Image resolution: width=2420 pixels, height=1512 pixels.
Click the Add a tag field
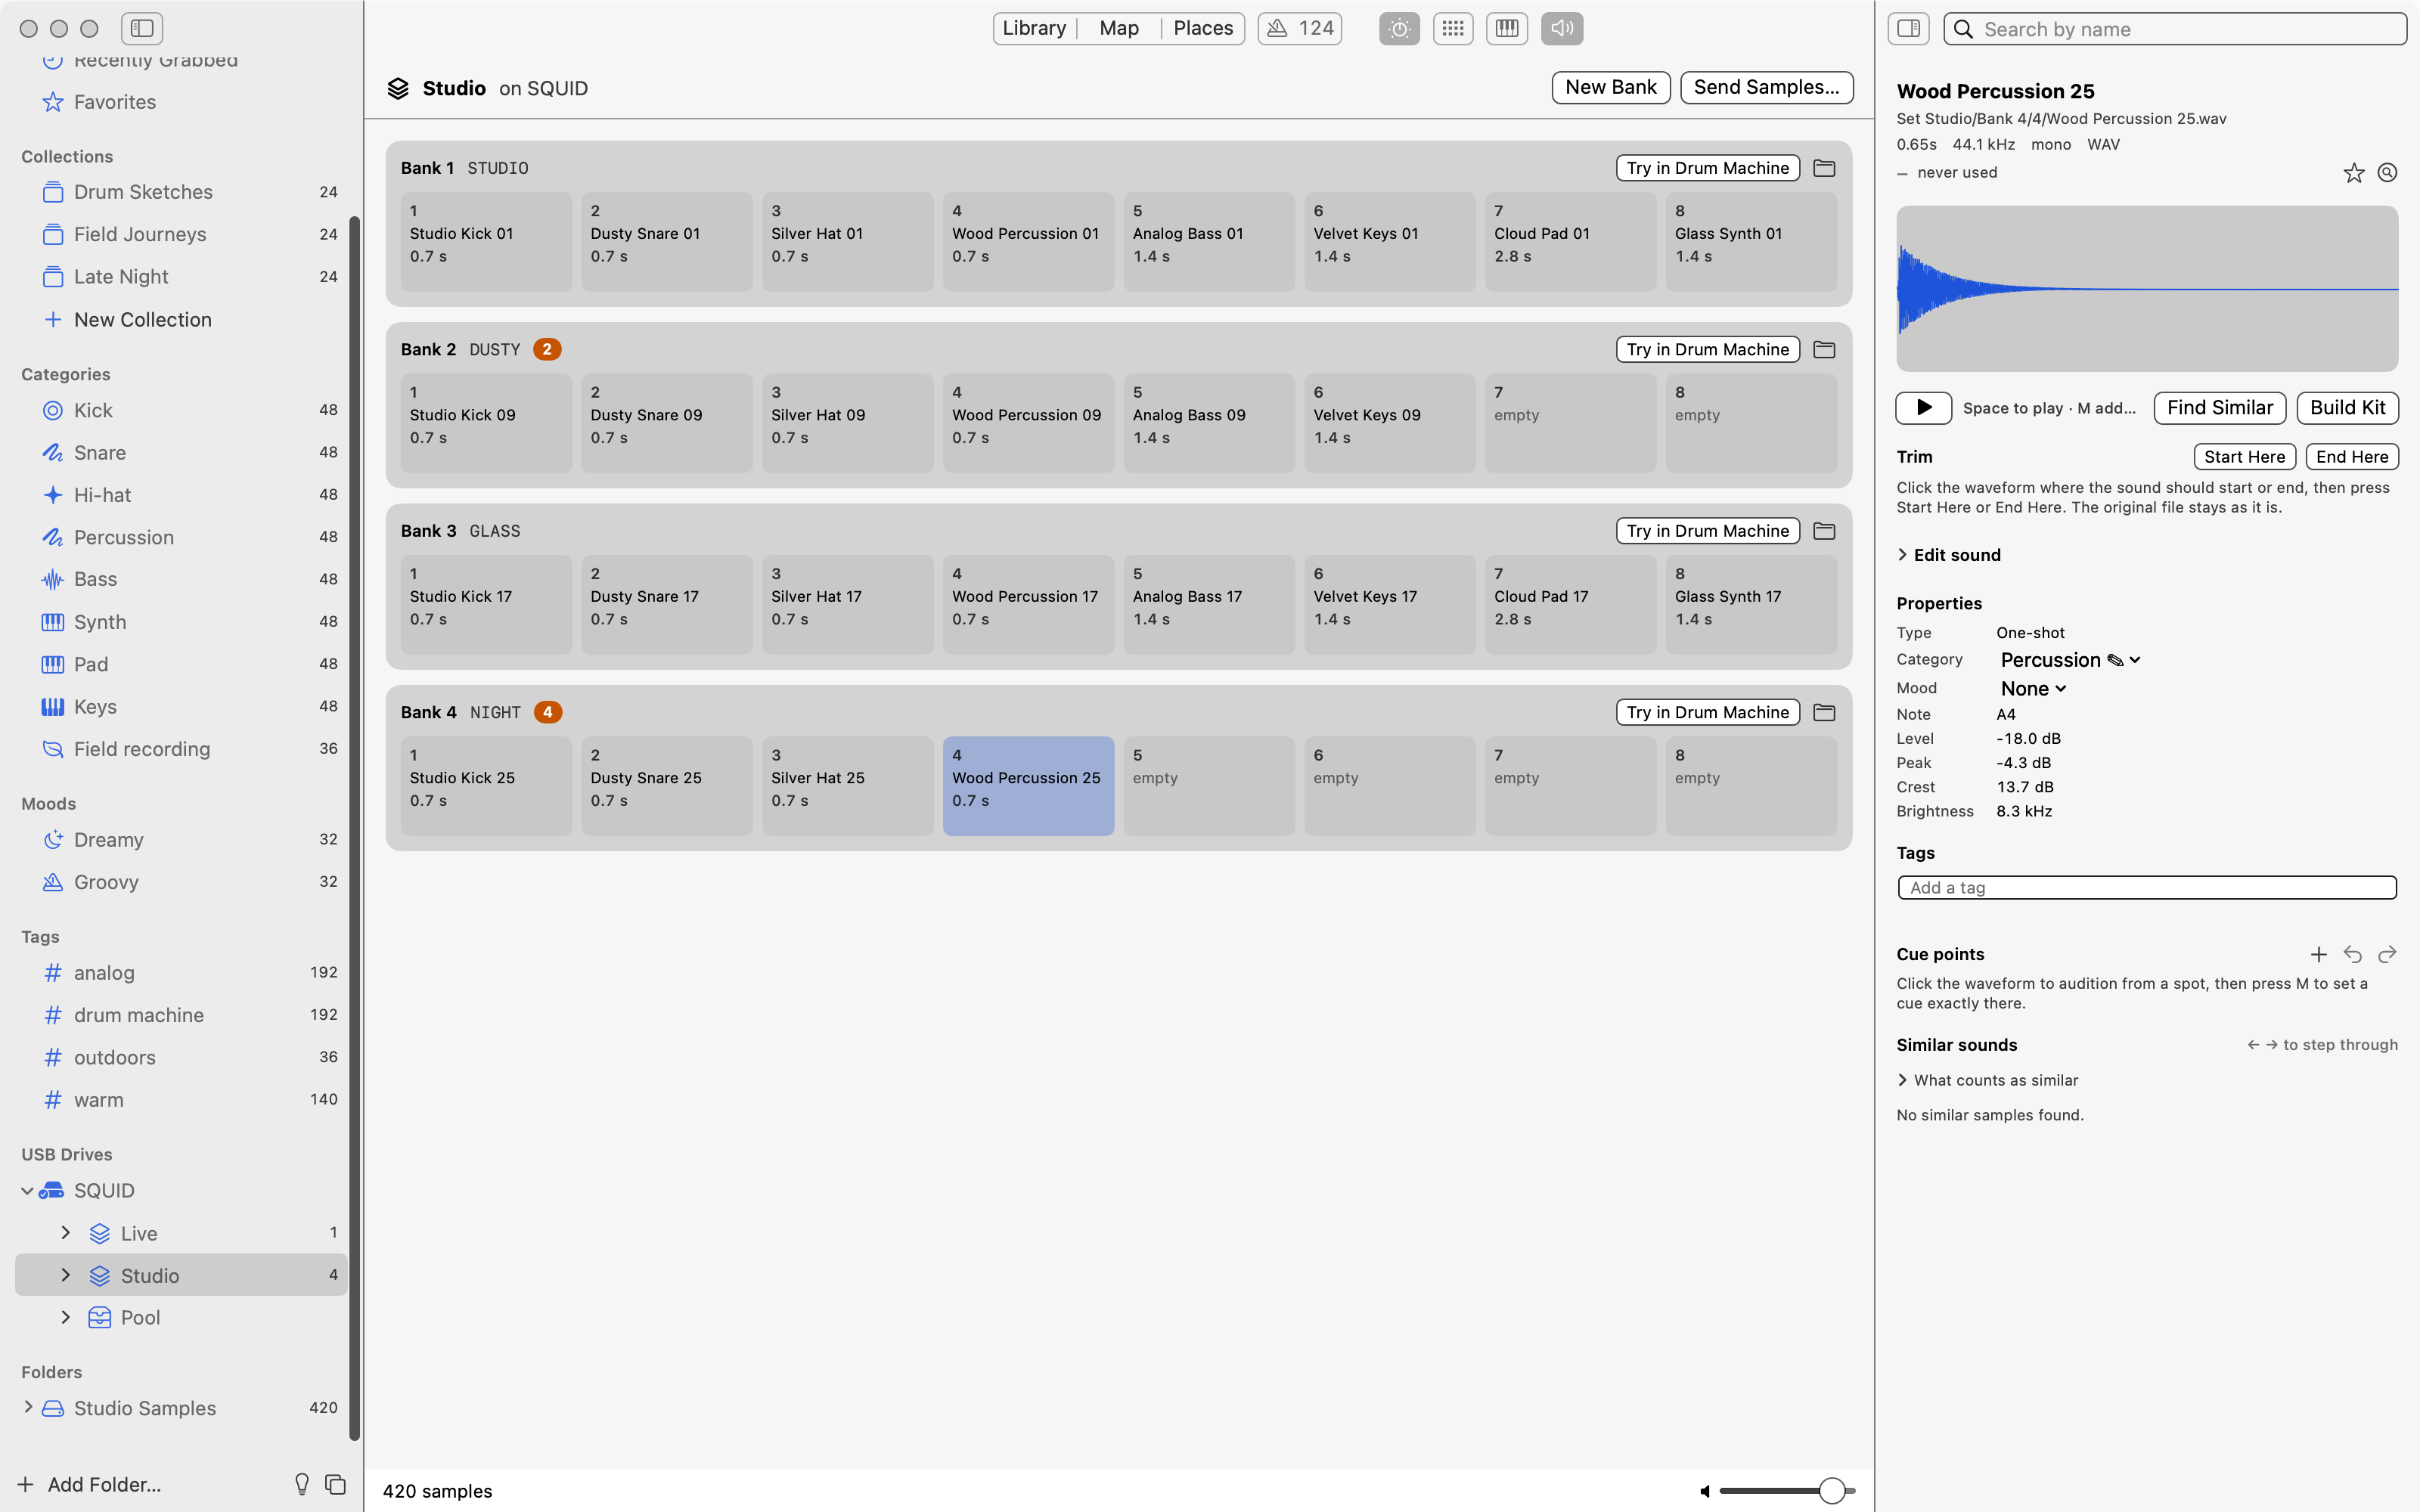(2147, 888)
